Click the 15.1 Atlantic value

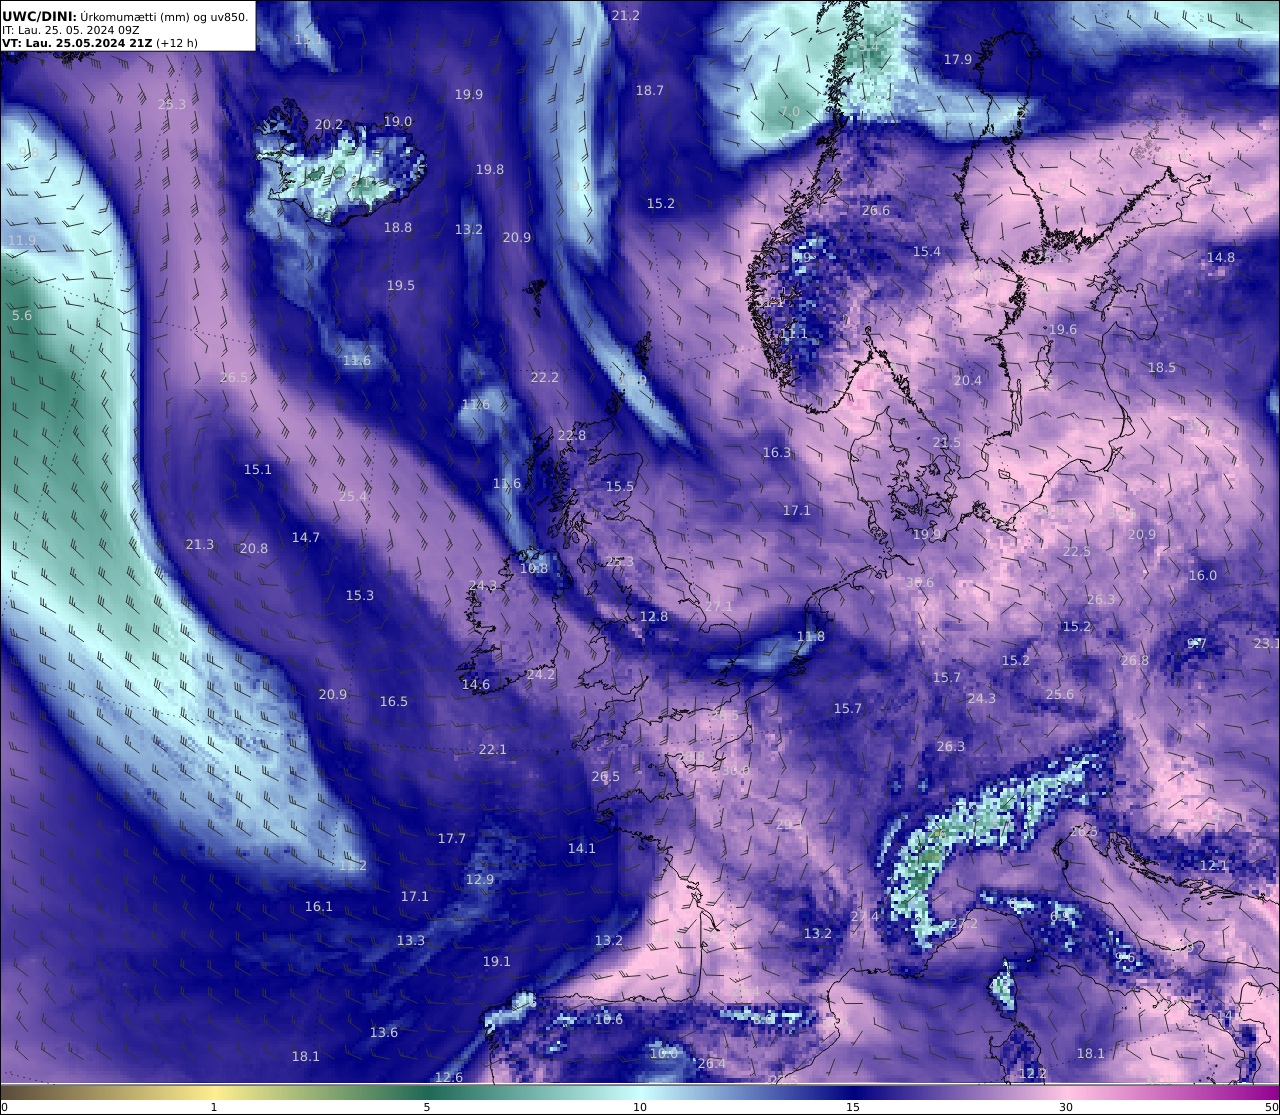pos(258,469)
